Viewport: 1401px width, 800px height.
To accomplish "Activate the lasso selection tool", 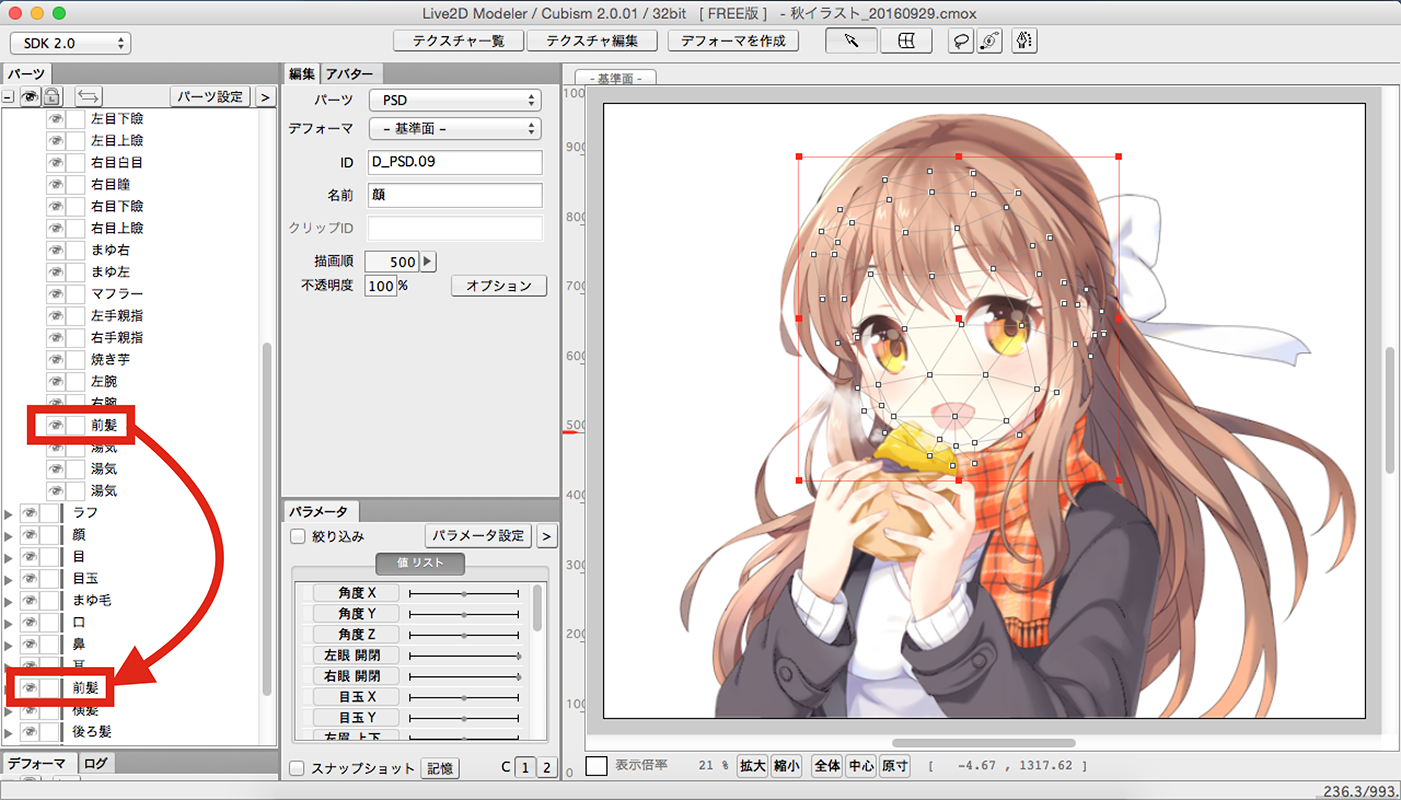I will [960, 41].
